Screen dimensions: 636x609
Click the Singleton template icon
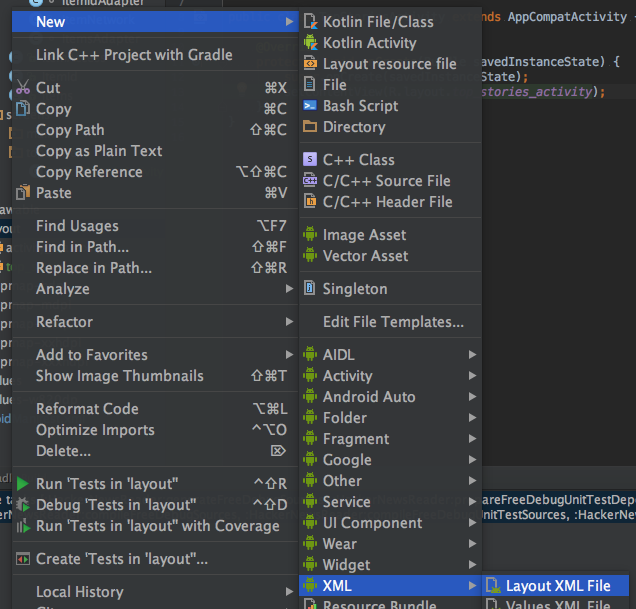pyautogui.click(x=310, y=288)
